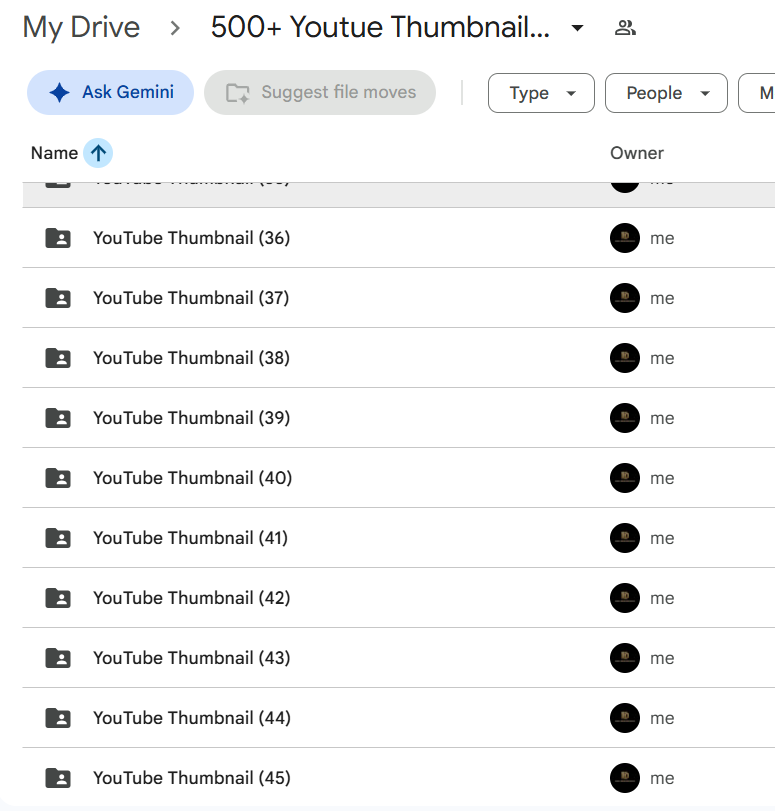
Task: Select the YouTube Thumbnail (36) folder name
Action: click(x=191, y=238)
